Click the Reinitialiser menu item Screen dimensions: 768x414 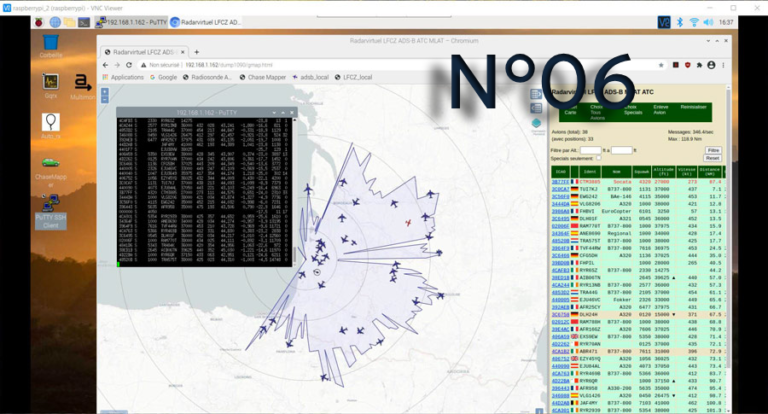[x=694, y=107]
